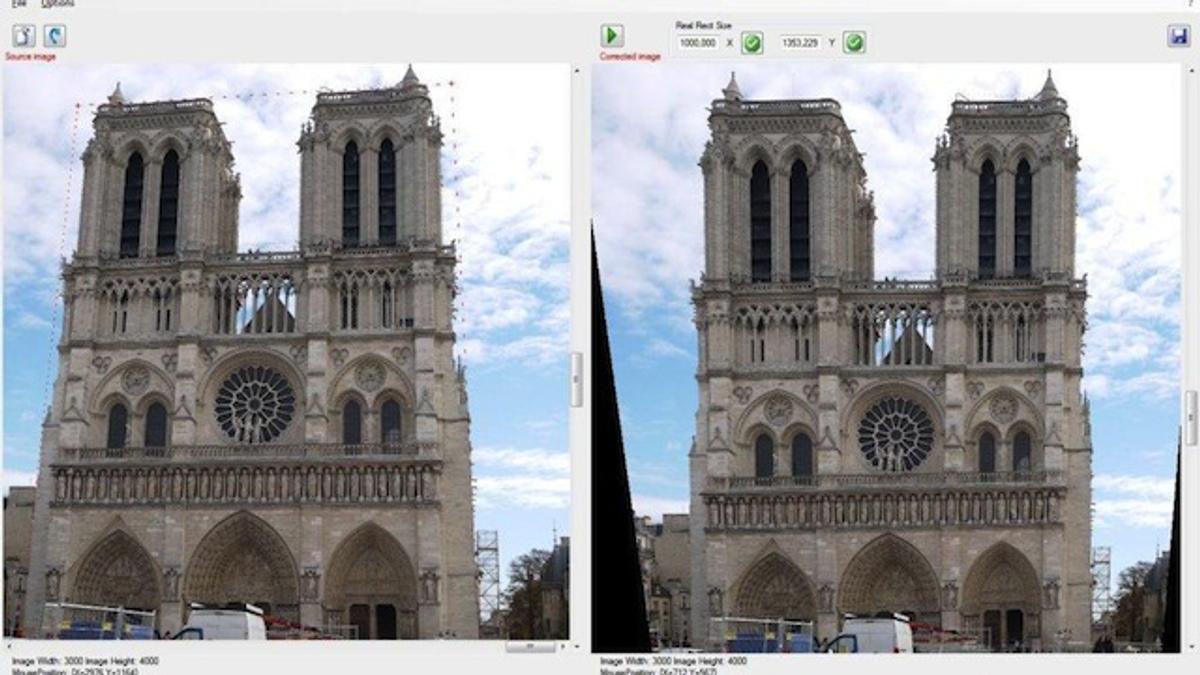
Task: Click the Y size field showing 1353.229
Action: coord(801,43)
